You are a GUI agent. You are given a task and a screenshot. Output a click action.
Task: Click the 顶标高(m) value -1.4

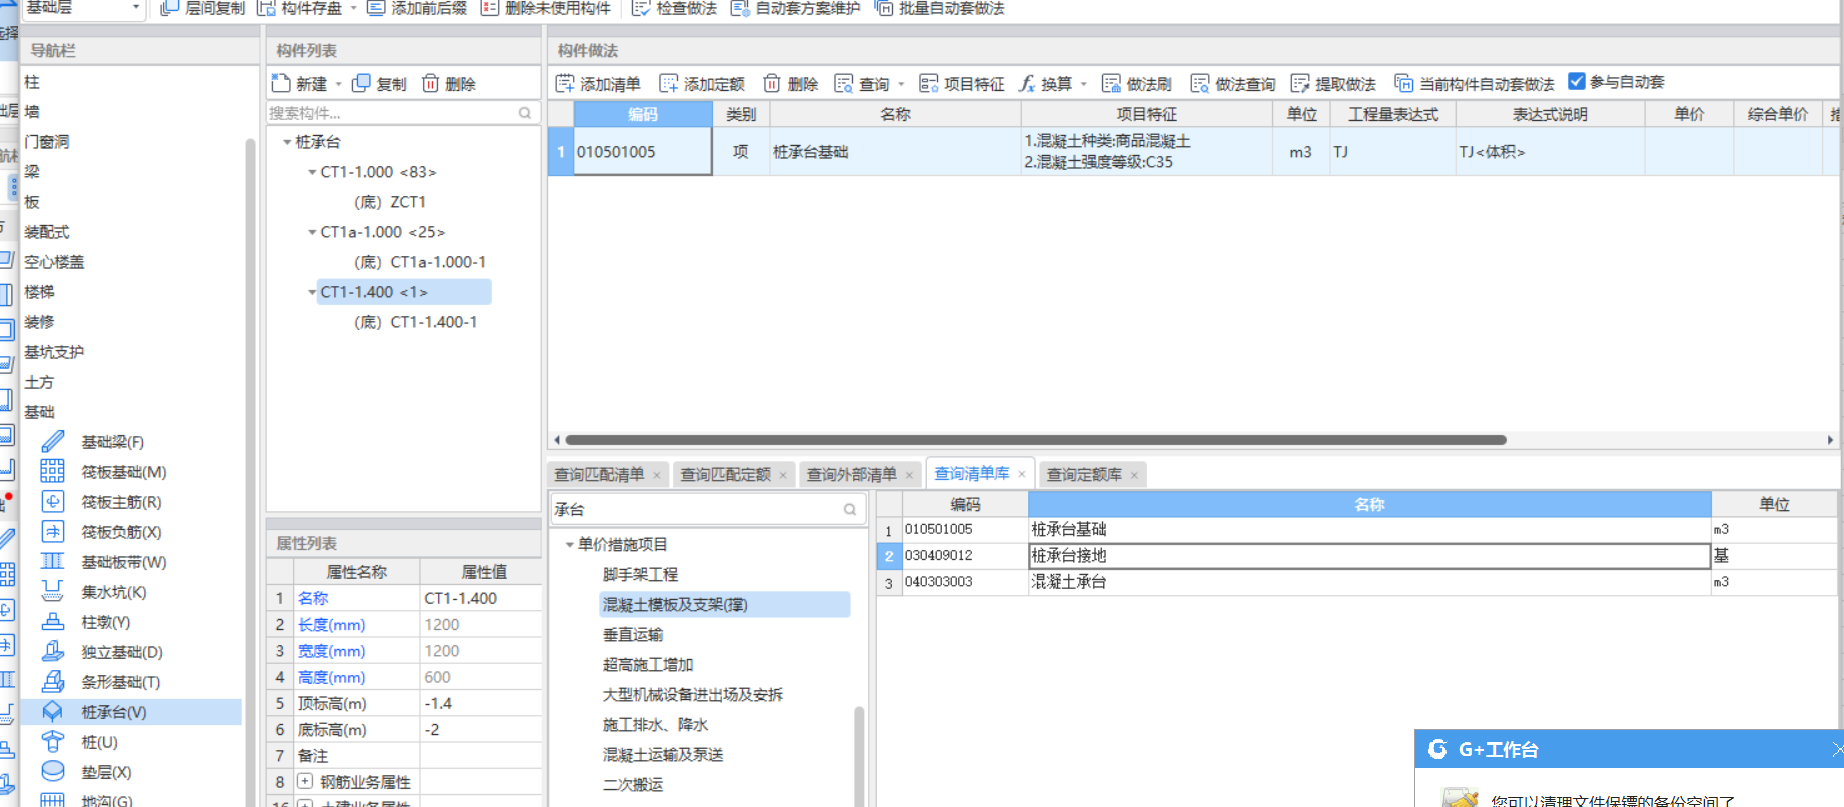click(480, 703)
